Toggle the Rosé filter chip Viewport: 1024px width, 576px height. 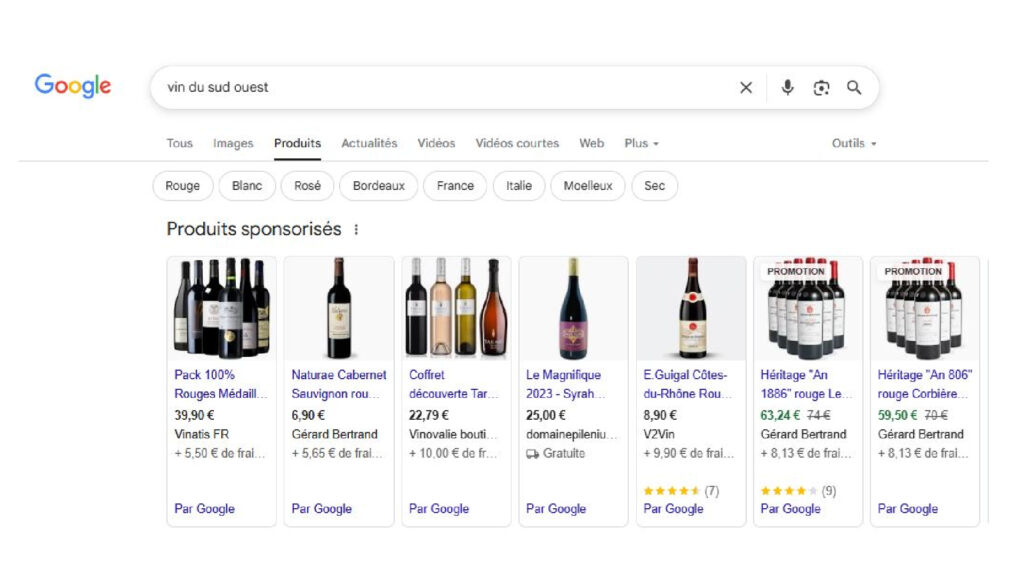pyautogui.click(x=307, y=186)
